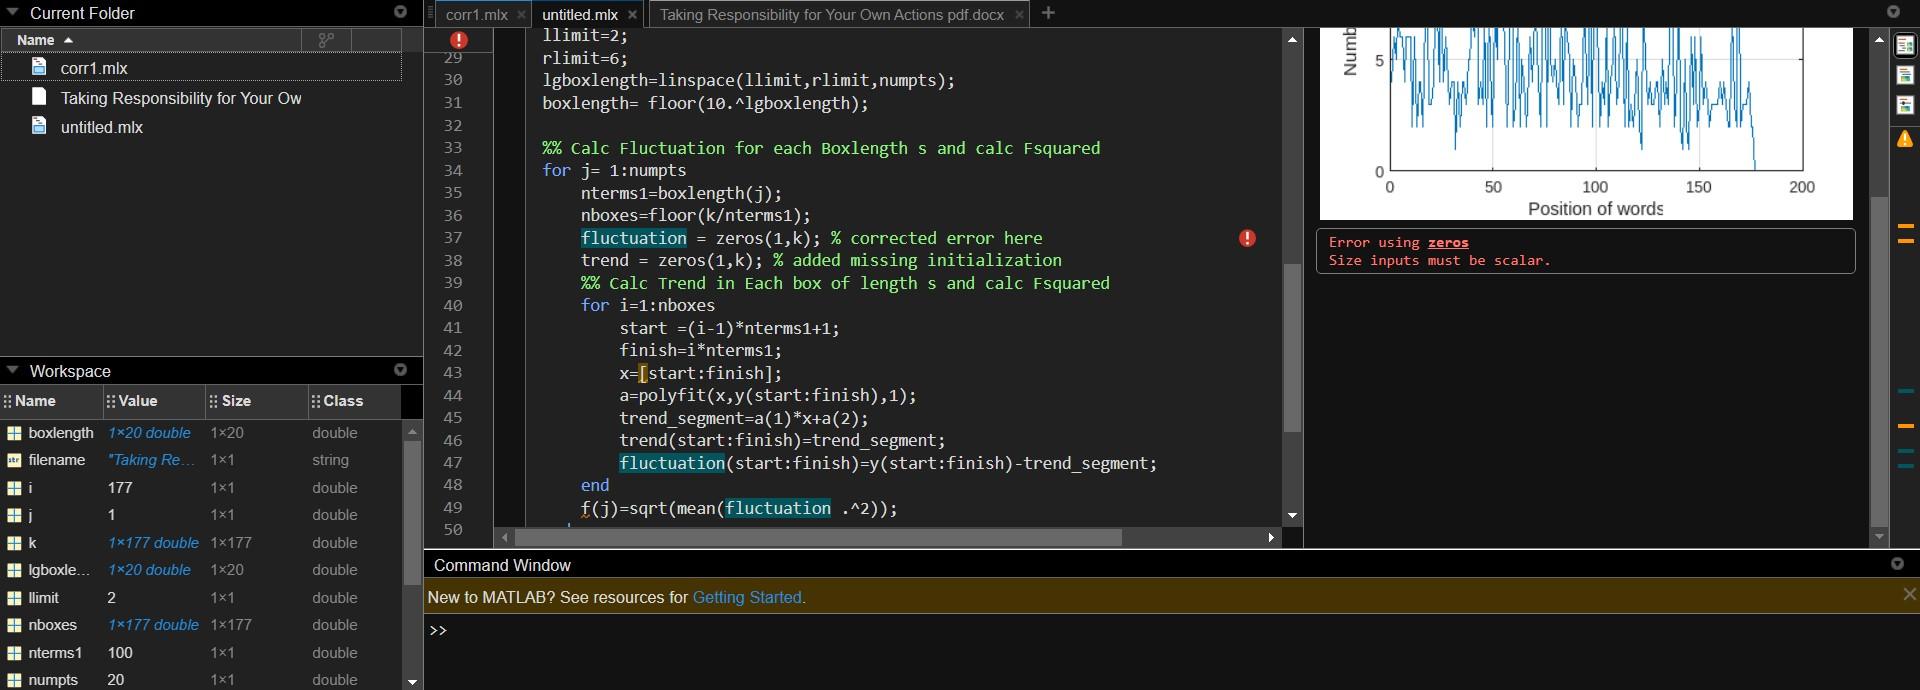Select numpts variable icon in Workspace

tap(14, 680)
